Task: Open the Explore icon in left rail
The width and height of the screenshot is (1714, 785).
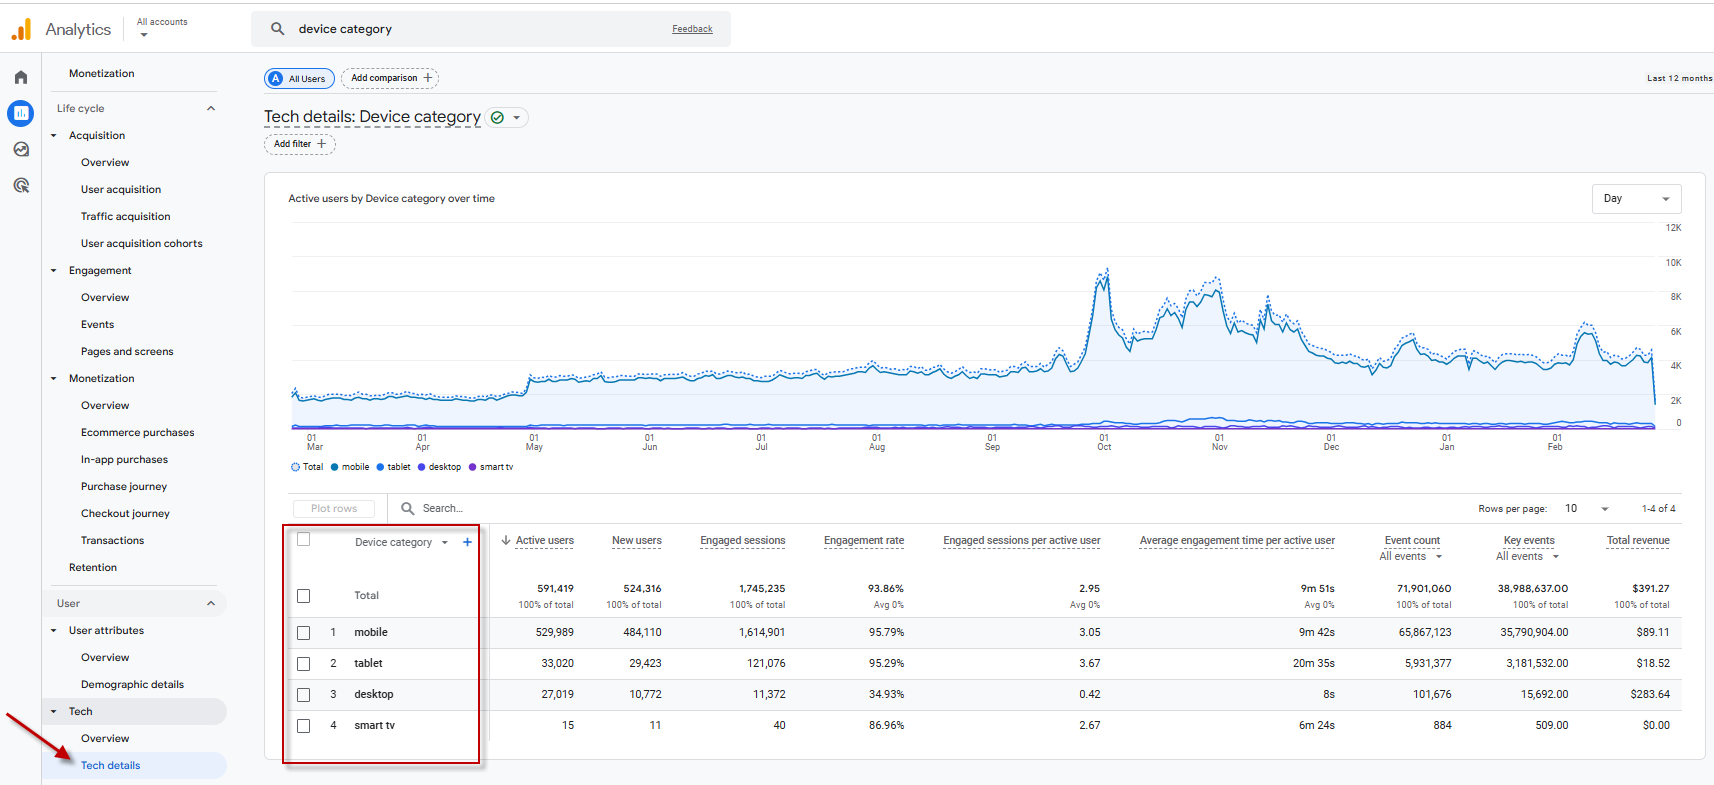Action: click(x=21, y=149)
